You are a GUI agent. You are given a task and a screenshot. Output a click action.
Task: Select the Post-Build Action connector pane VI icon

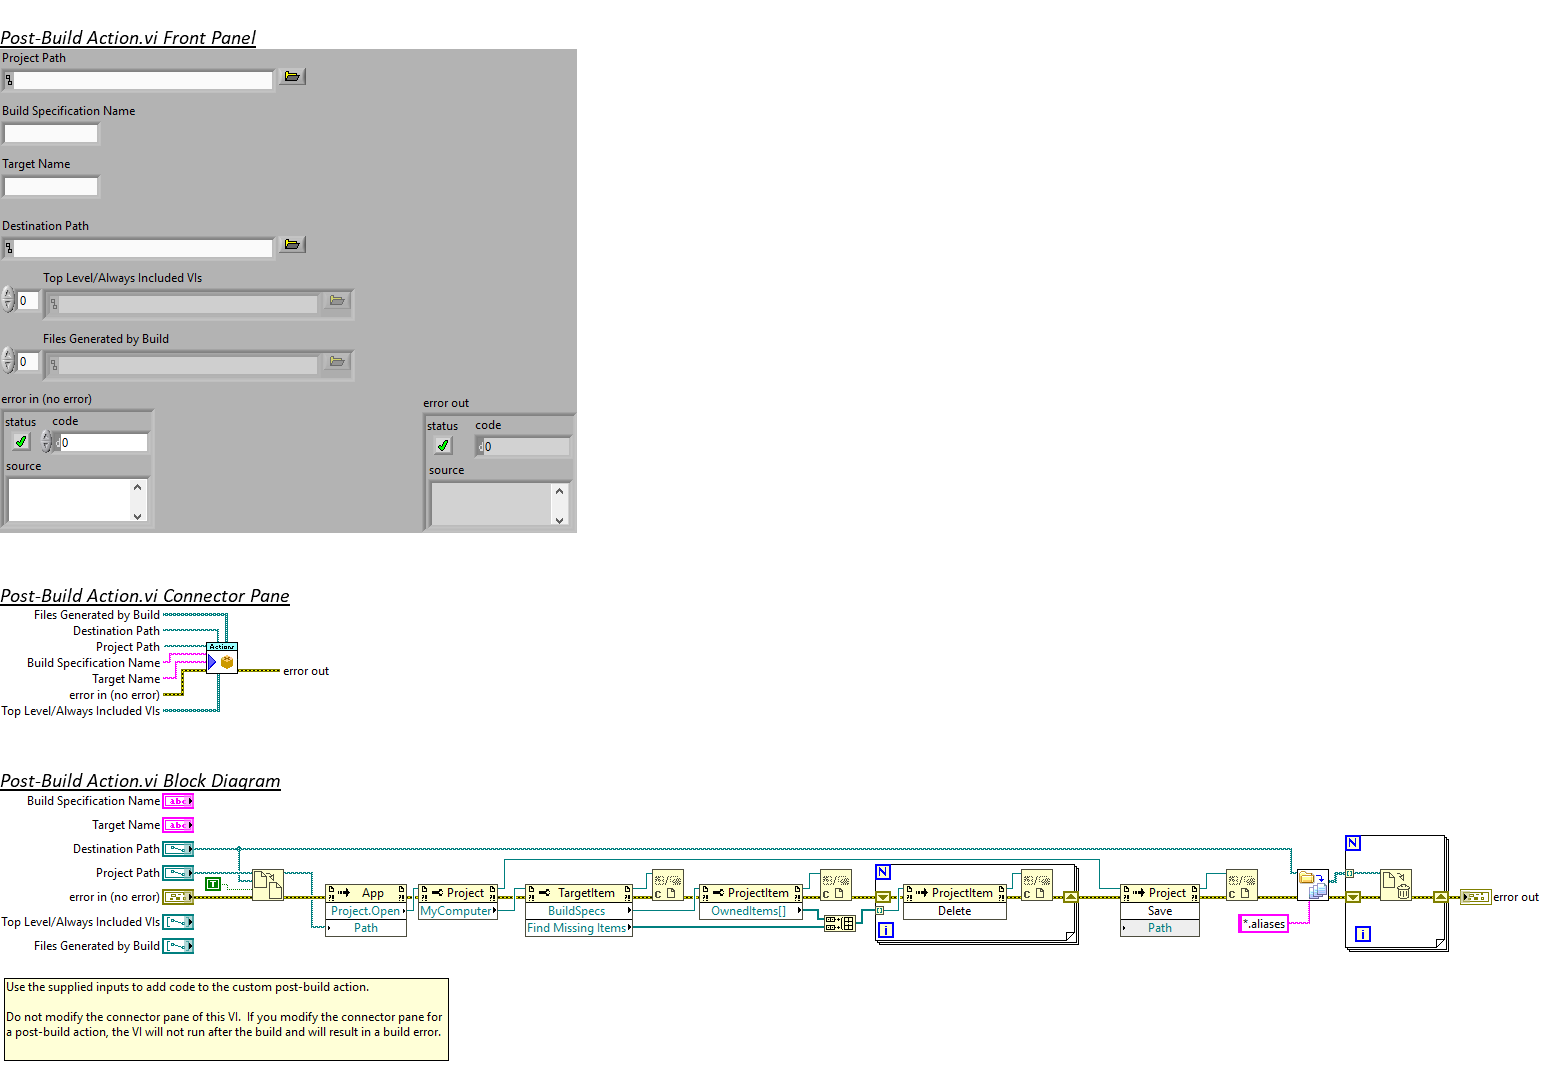pyautogui.click(x=222, y=657)
